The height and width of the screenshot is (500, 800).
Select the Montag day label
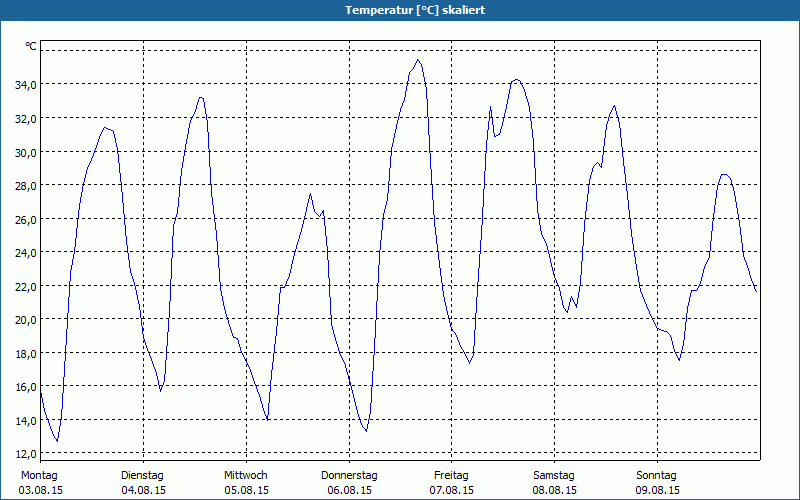click(x=39, y=476)
